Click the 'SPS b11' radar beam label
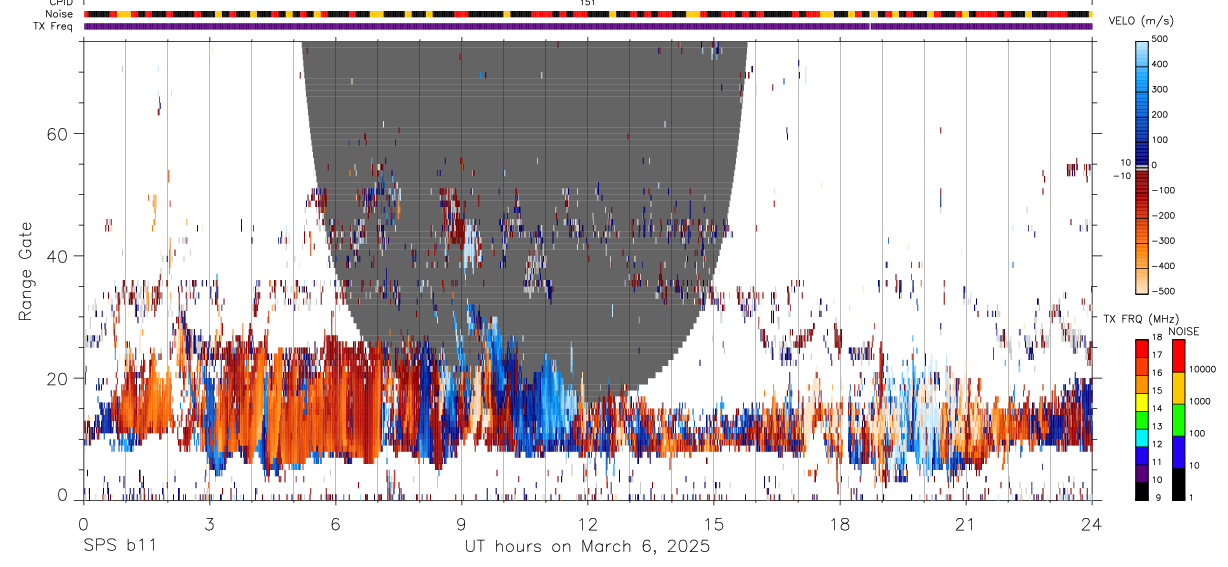The height and width of the screenshot is (567, 1228). [x=118, y=547]
